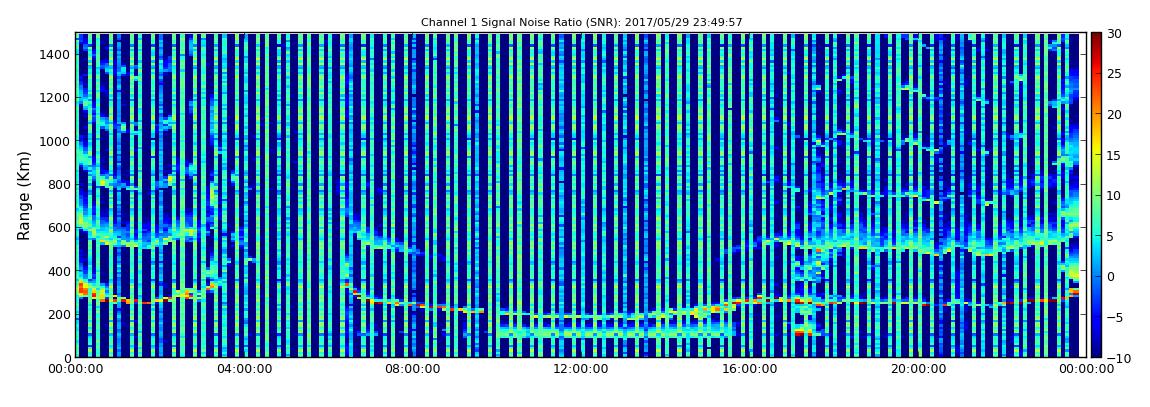Click the 1400 range tick label
1150x407 pixels.
[56, 54]
